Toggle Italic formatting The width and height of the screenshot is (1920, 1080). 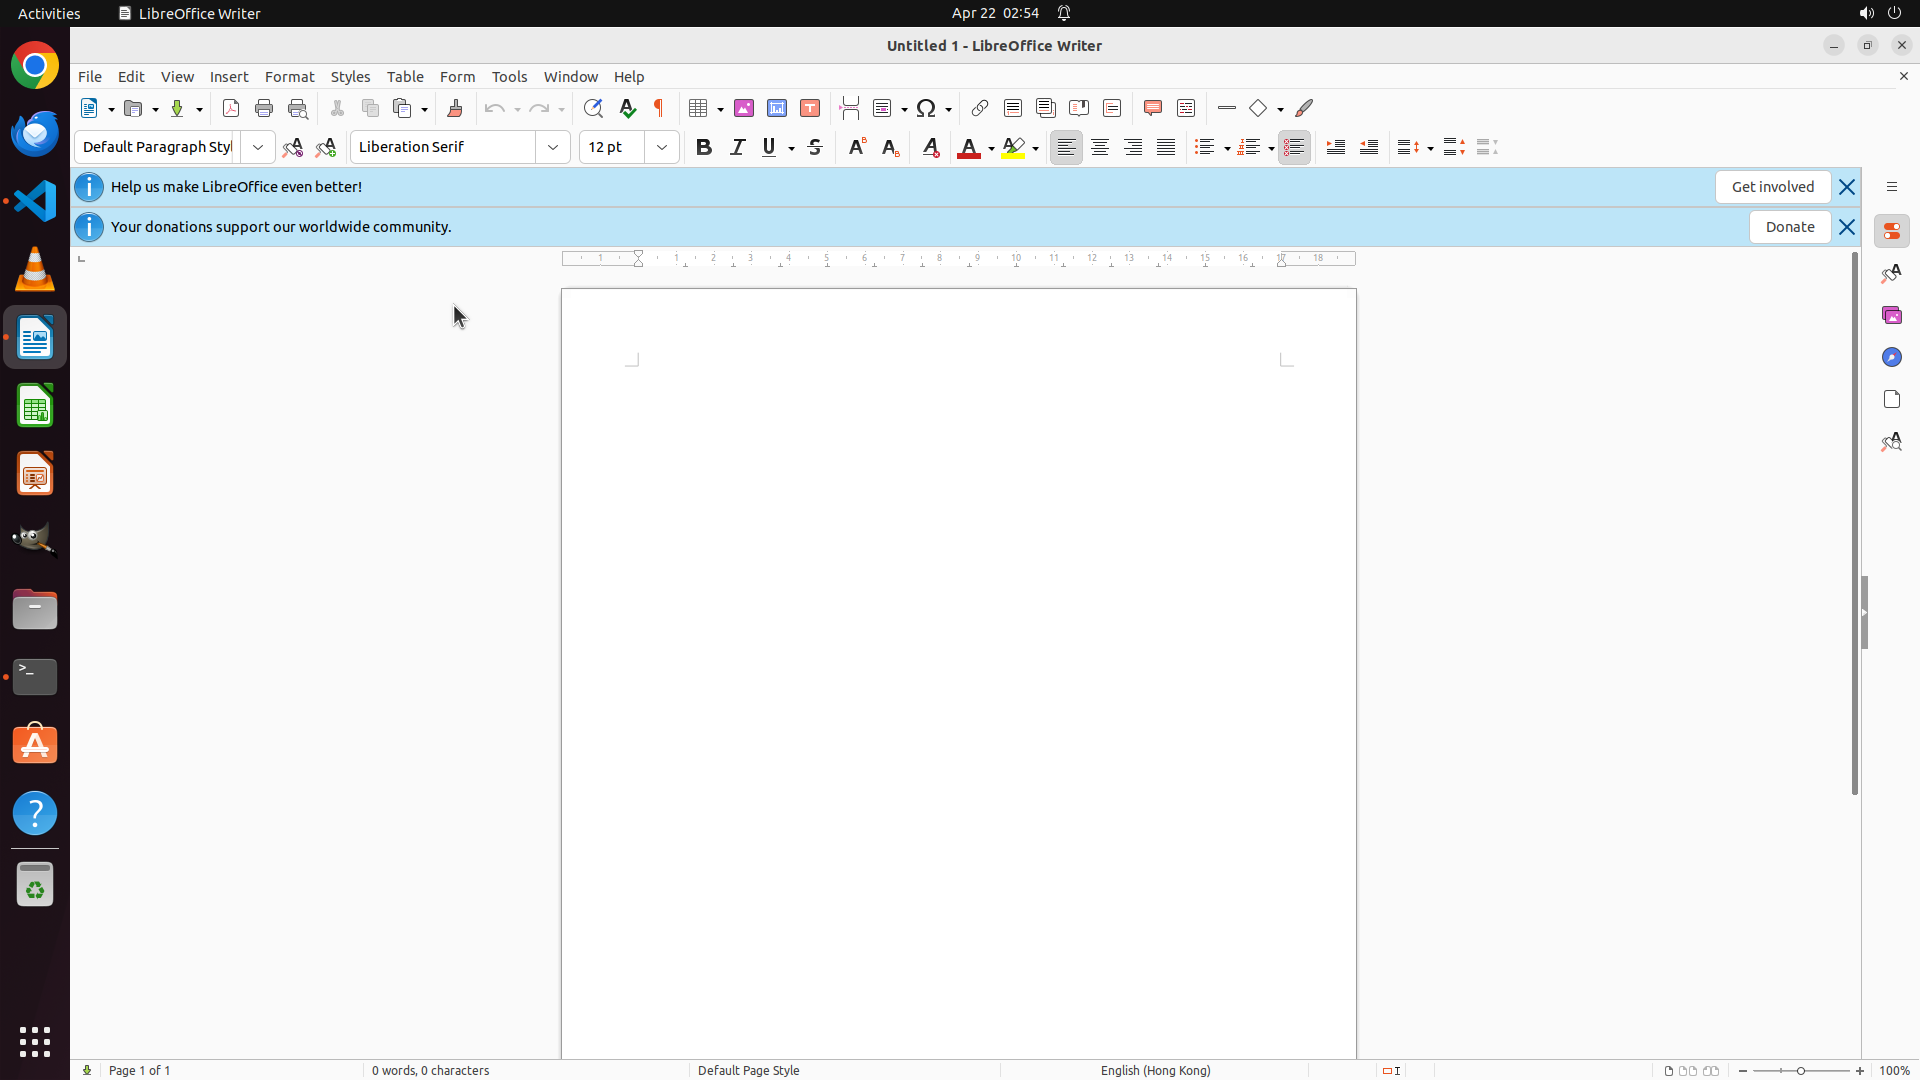738,147
